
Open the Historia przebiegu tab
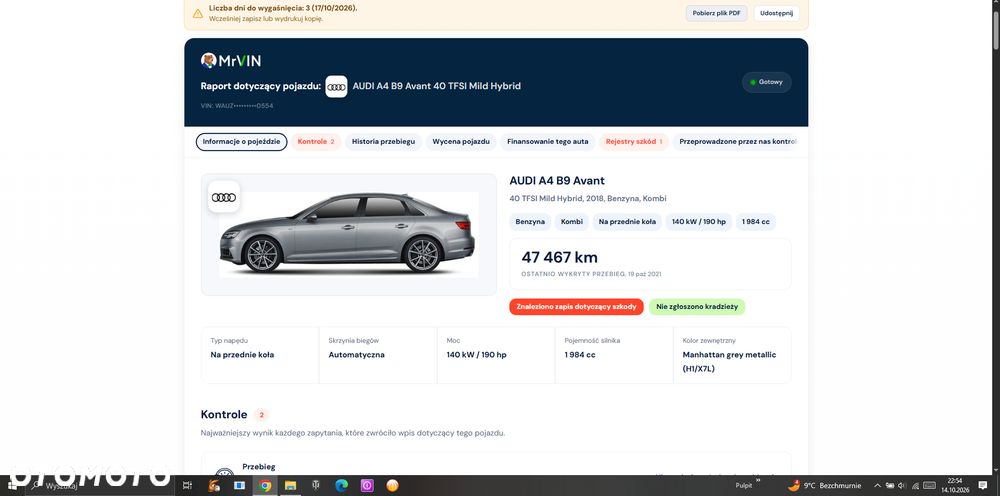click(x=383, y=142)
